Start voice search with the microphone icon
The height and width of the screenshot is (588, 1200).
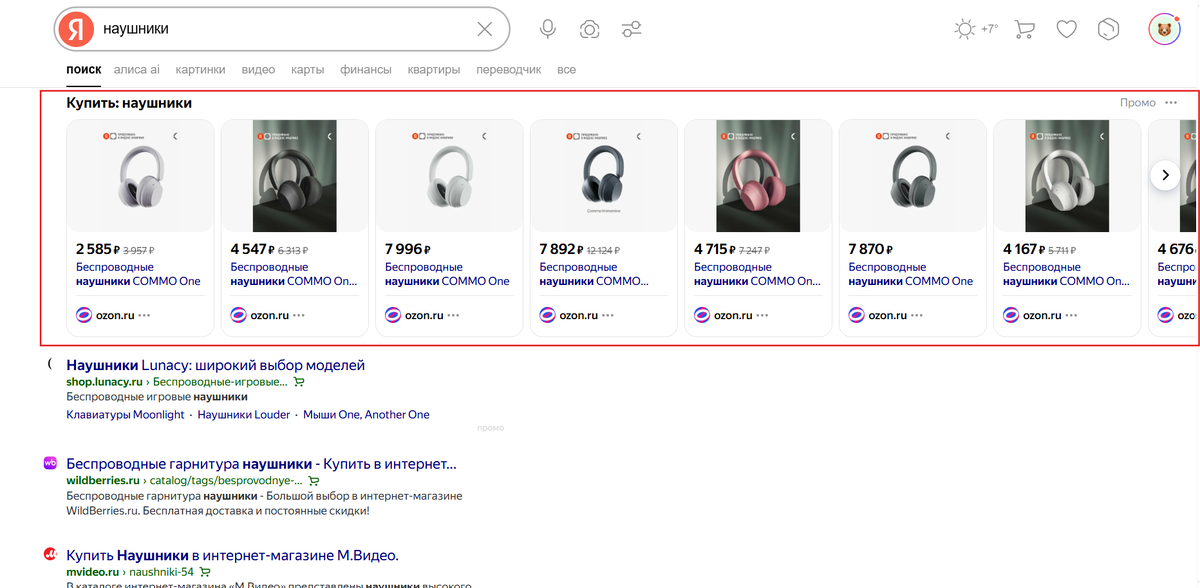[x=548, y=29]
